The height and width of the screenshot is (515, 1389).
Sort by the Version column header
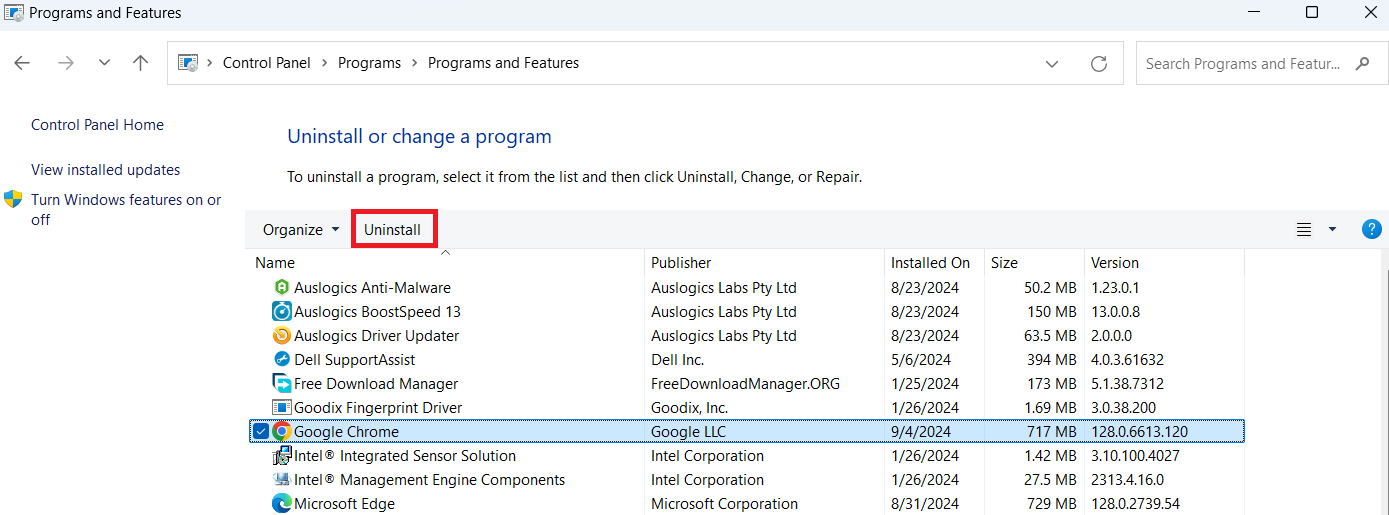[1164, 263]
